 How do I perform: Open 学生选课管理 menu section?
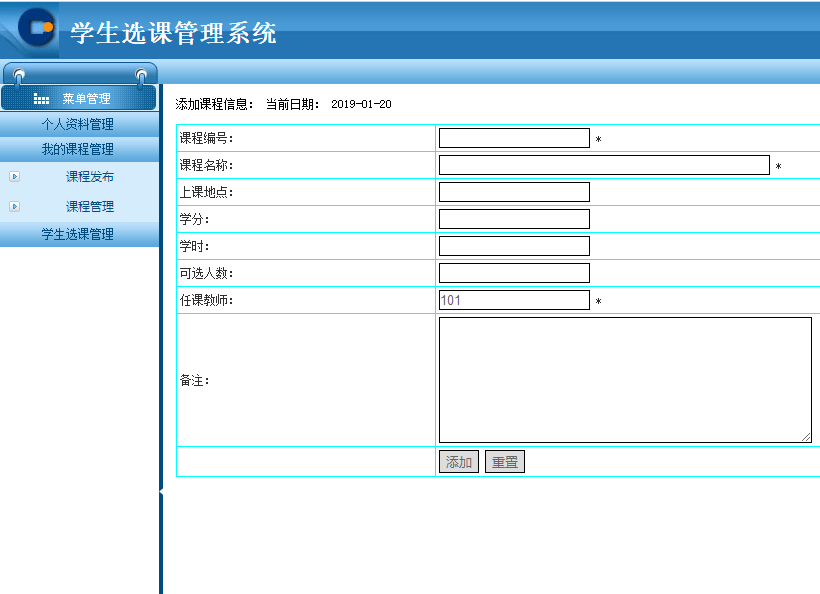pyautogui.click(x=78, y=234)
